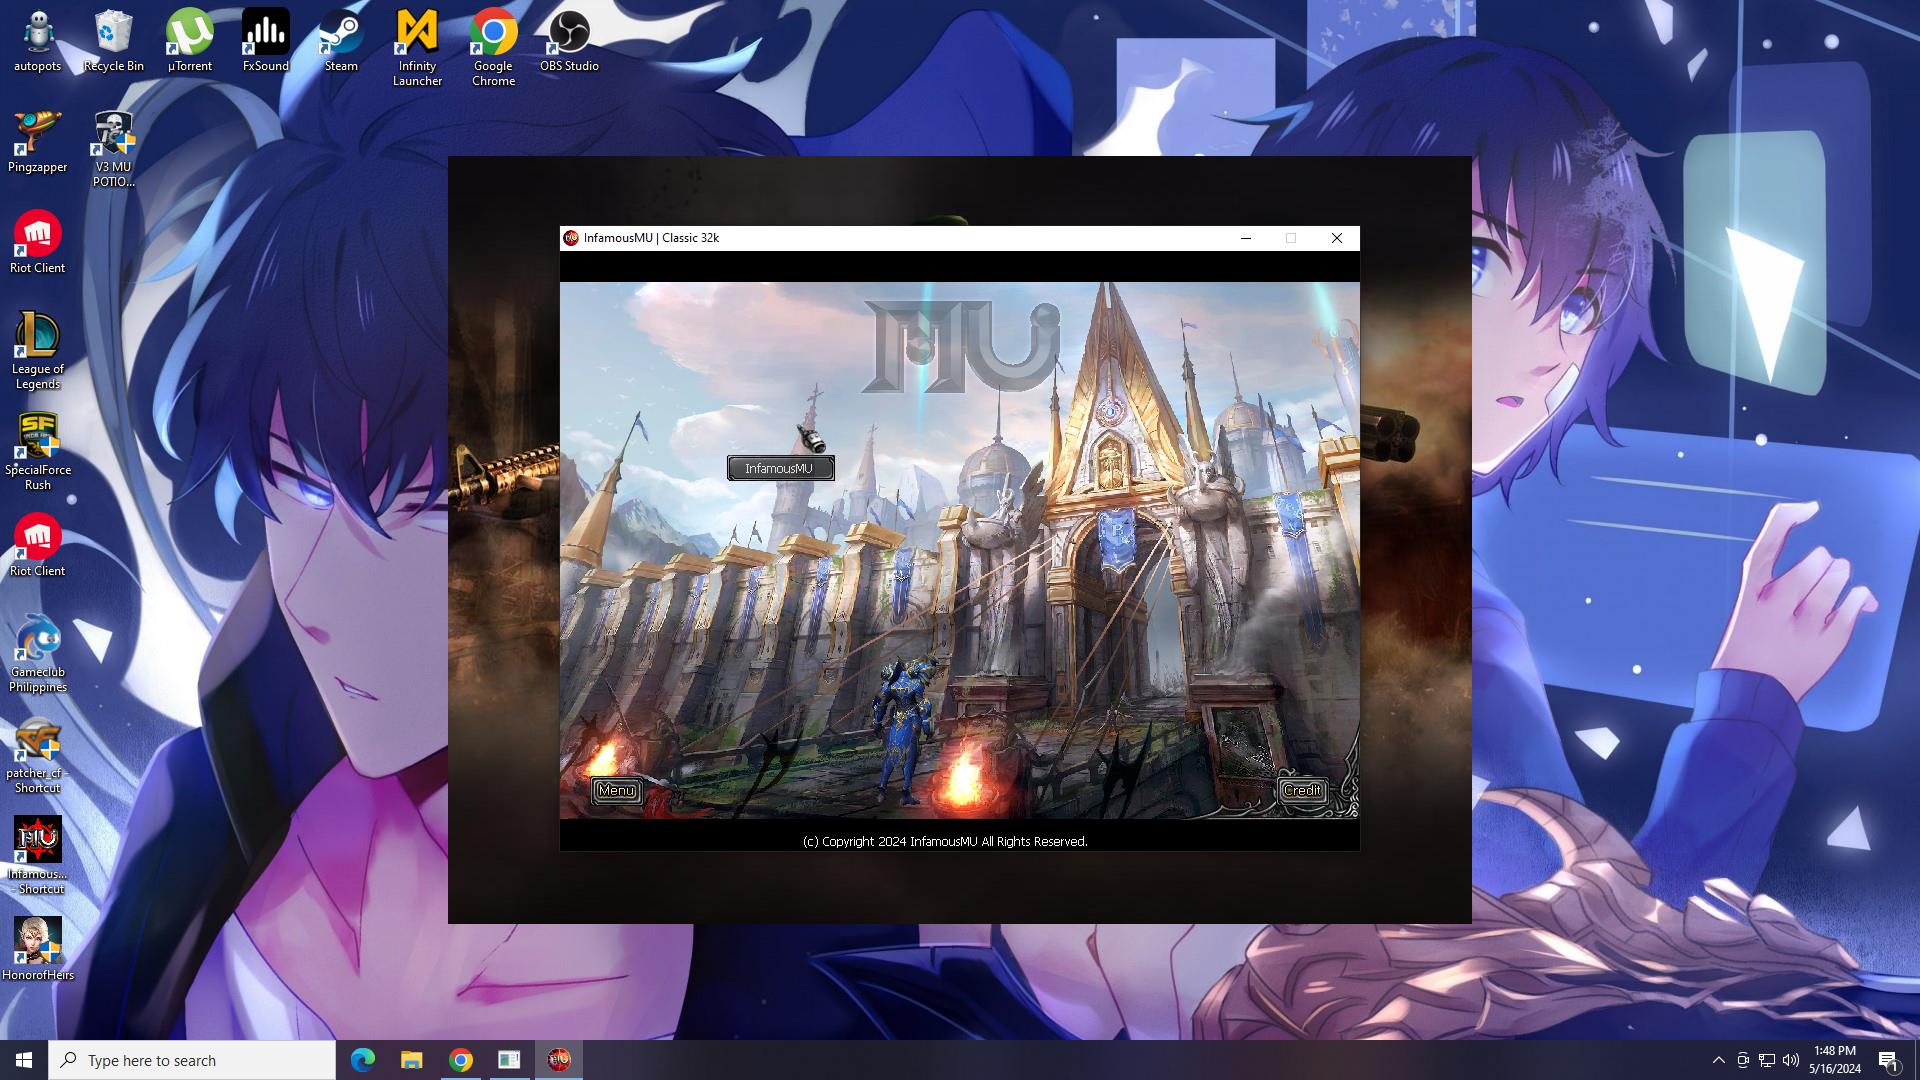The image size is (1920, 1080).
Task: Open the clock showing 1:48 PM
Action: tap(1835, 1060)
